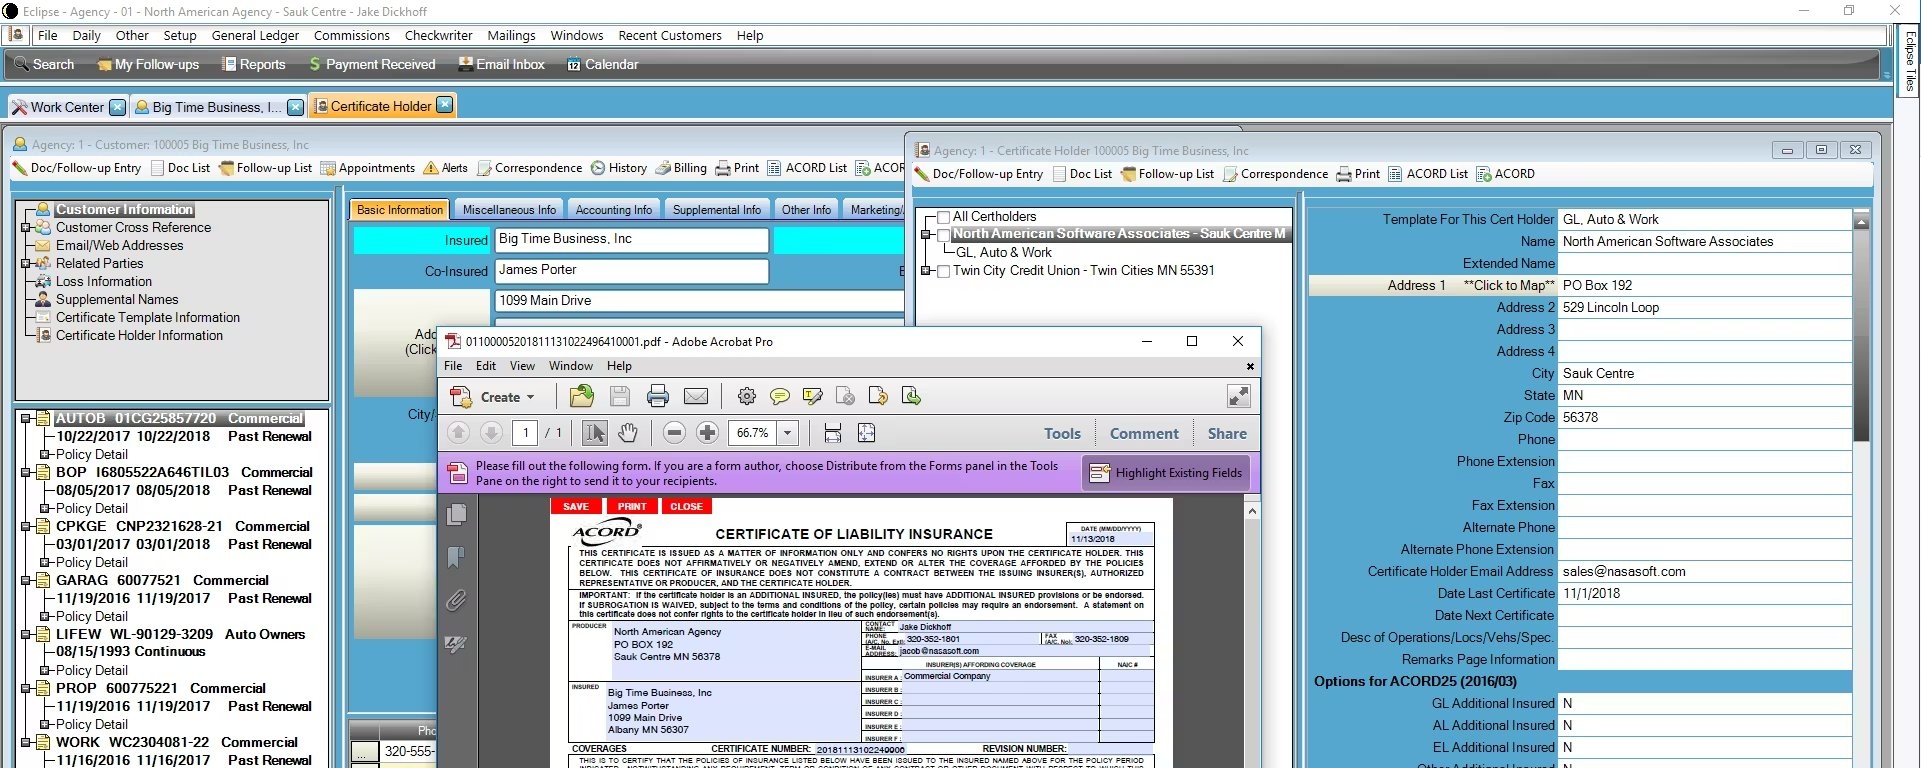
Task: Tick the North American Software Associates checkbox
Action: [x=943, y=235]
